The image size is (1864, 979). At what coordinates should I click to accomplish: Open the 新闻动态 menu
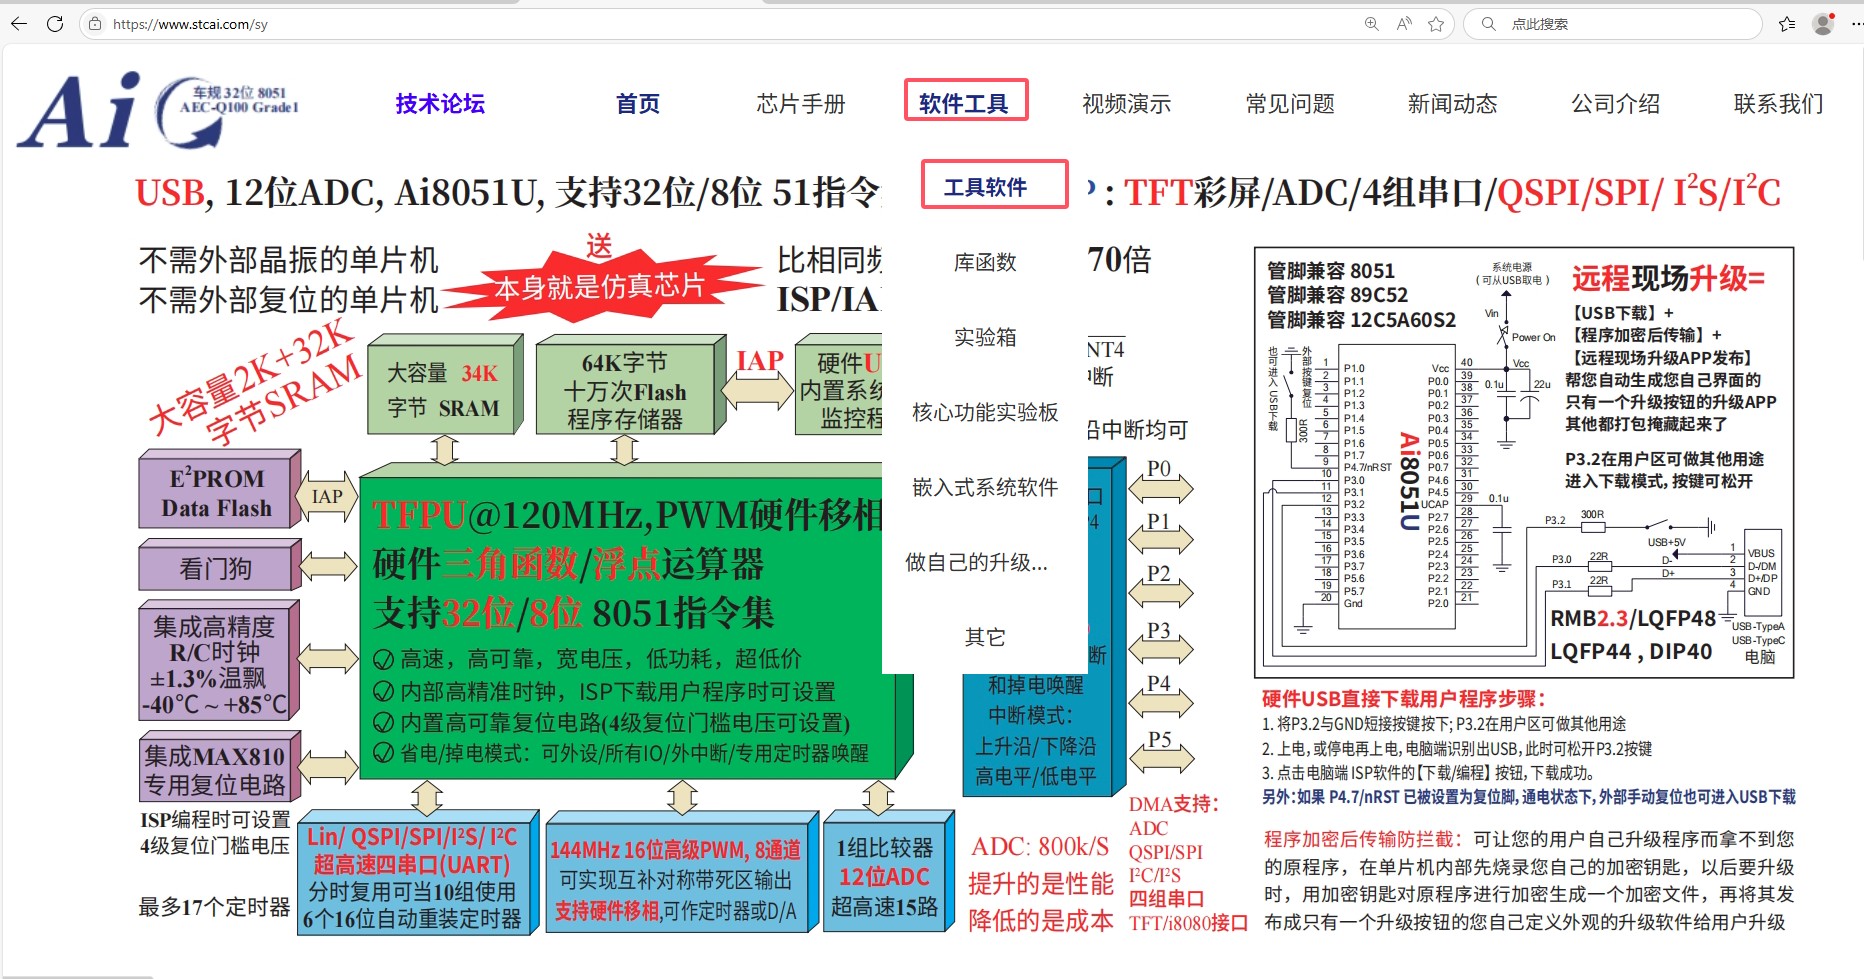tap(1453, 103)
